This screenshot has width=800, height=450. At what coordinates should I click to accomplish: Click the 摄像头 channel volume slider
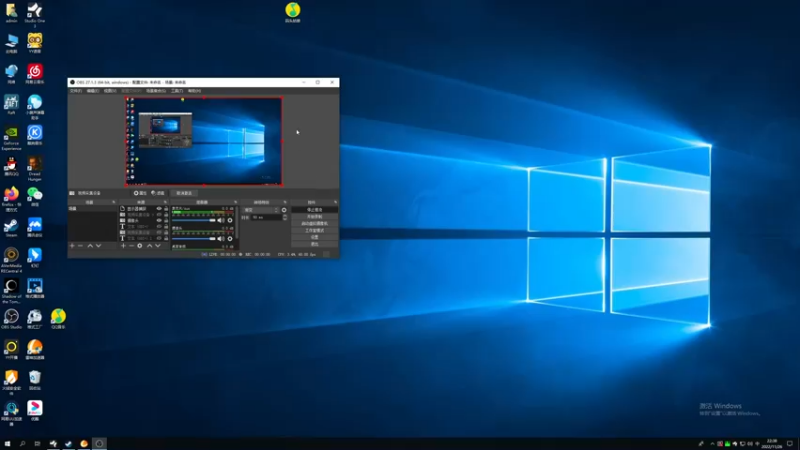[x=194, y=239]
